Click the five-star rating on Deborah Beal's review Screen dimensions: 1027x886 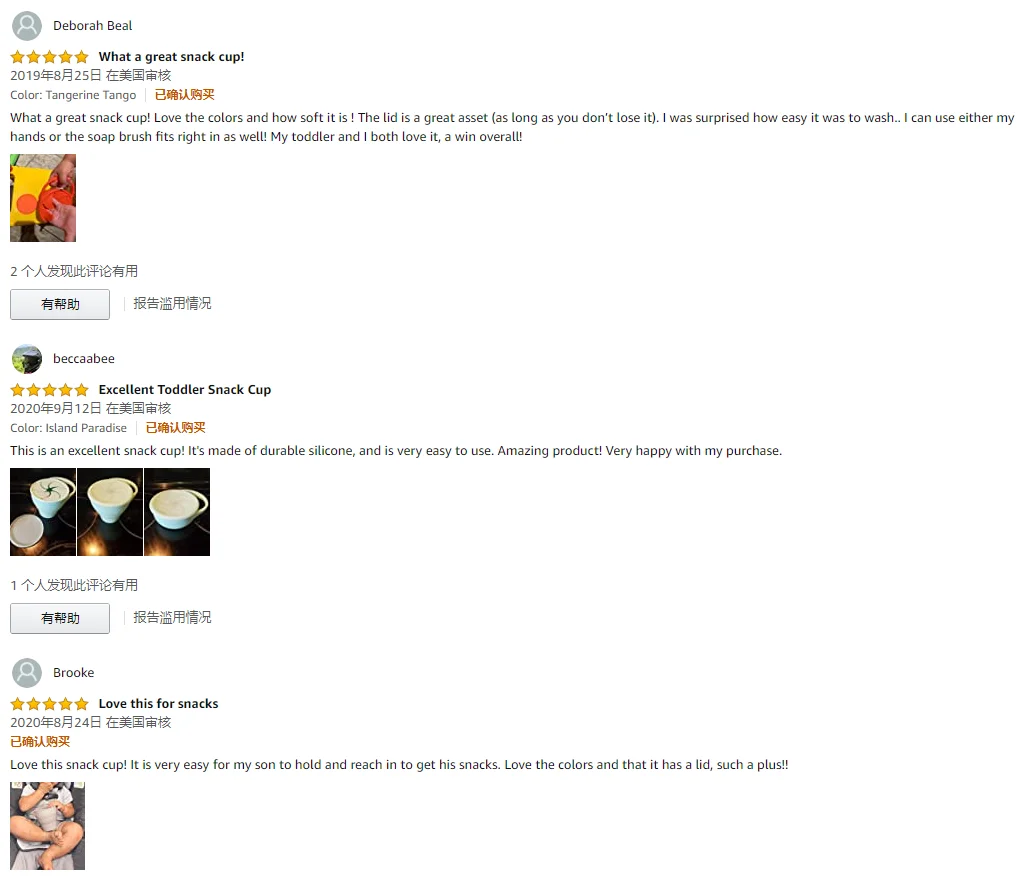coord(49,57)
